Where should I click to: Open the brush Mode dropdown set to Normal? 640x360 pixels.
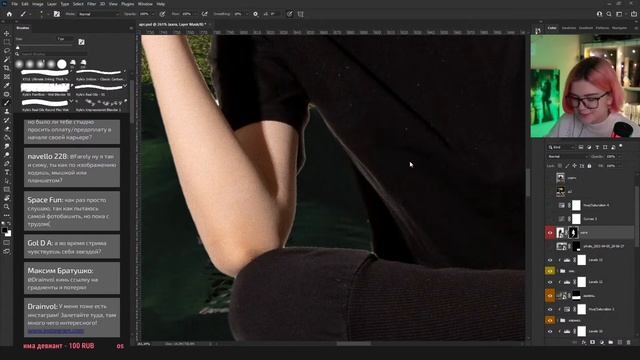pyautogui.click(x=98, y=14)
